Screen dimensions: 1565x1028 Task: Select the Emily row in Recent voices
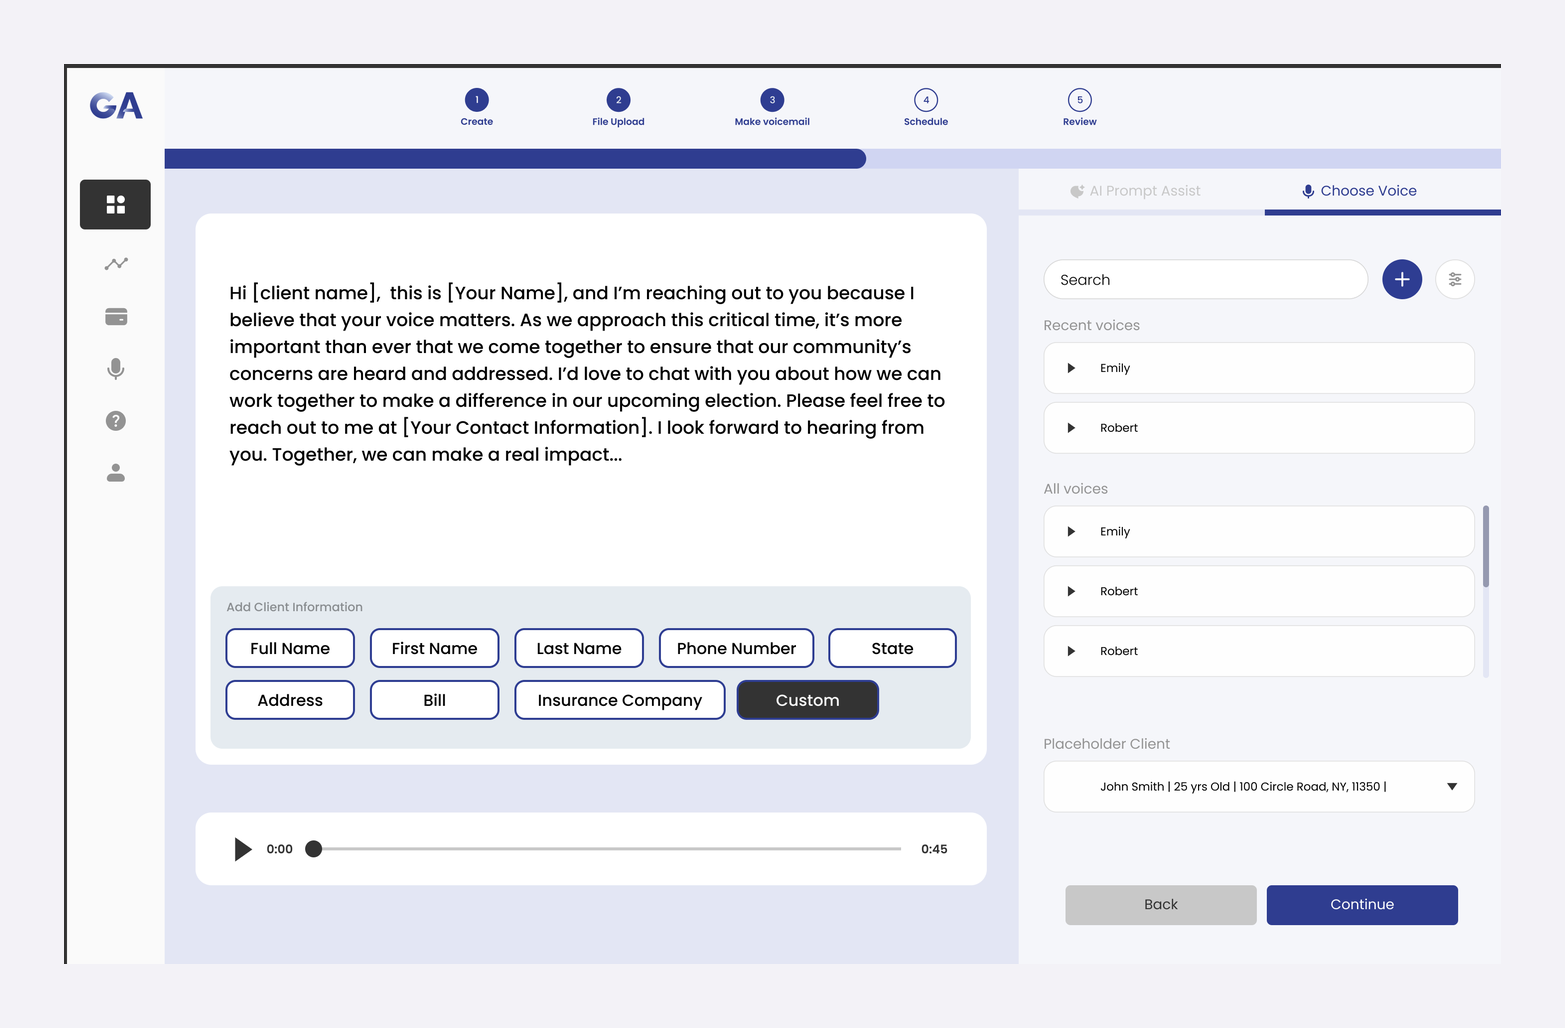(1259, 368)
